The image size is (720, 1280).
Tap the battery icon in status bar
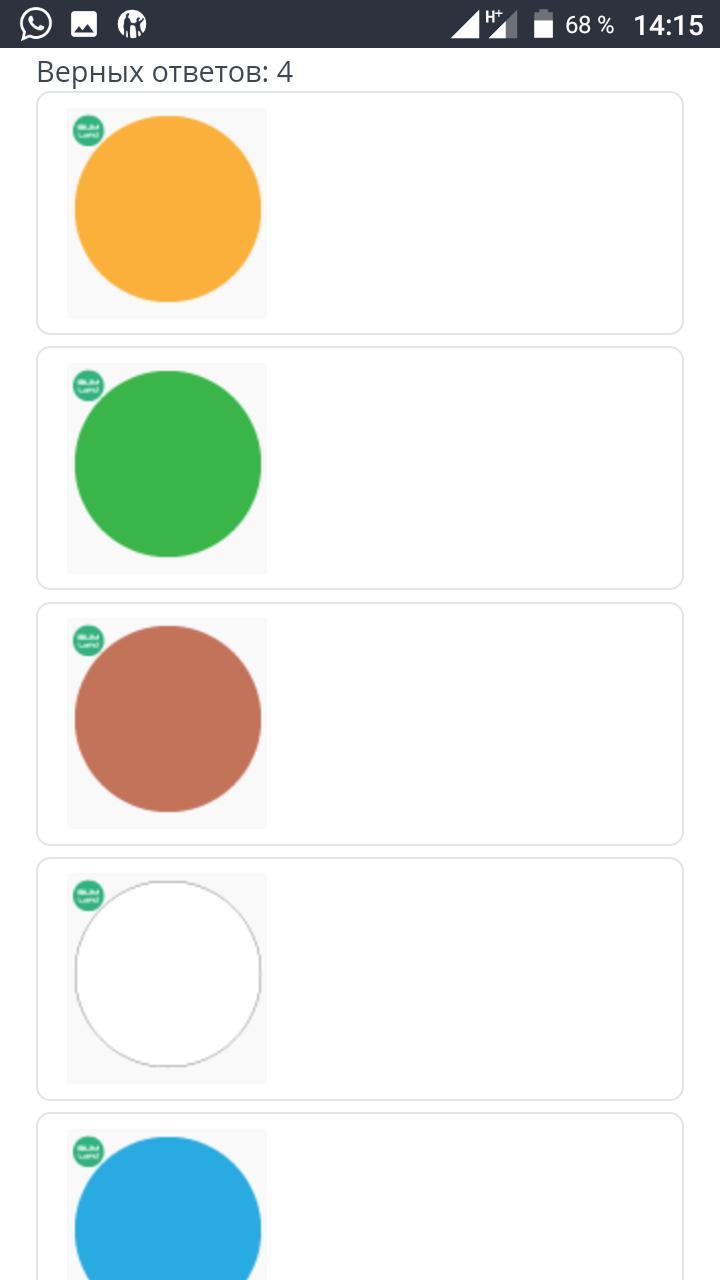[x=543, y=24]
